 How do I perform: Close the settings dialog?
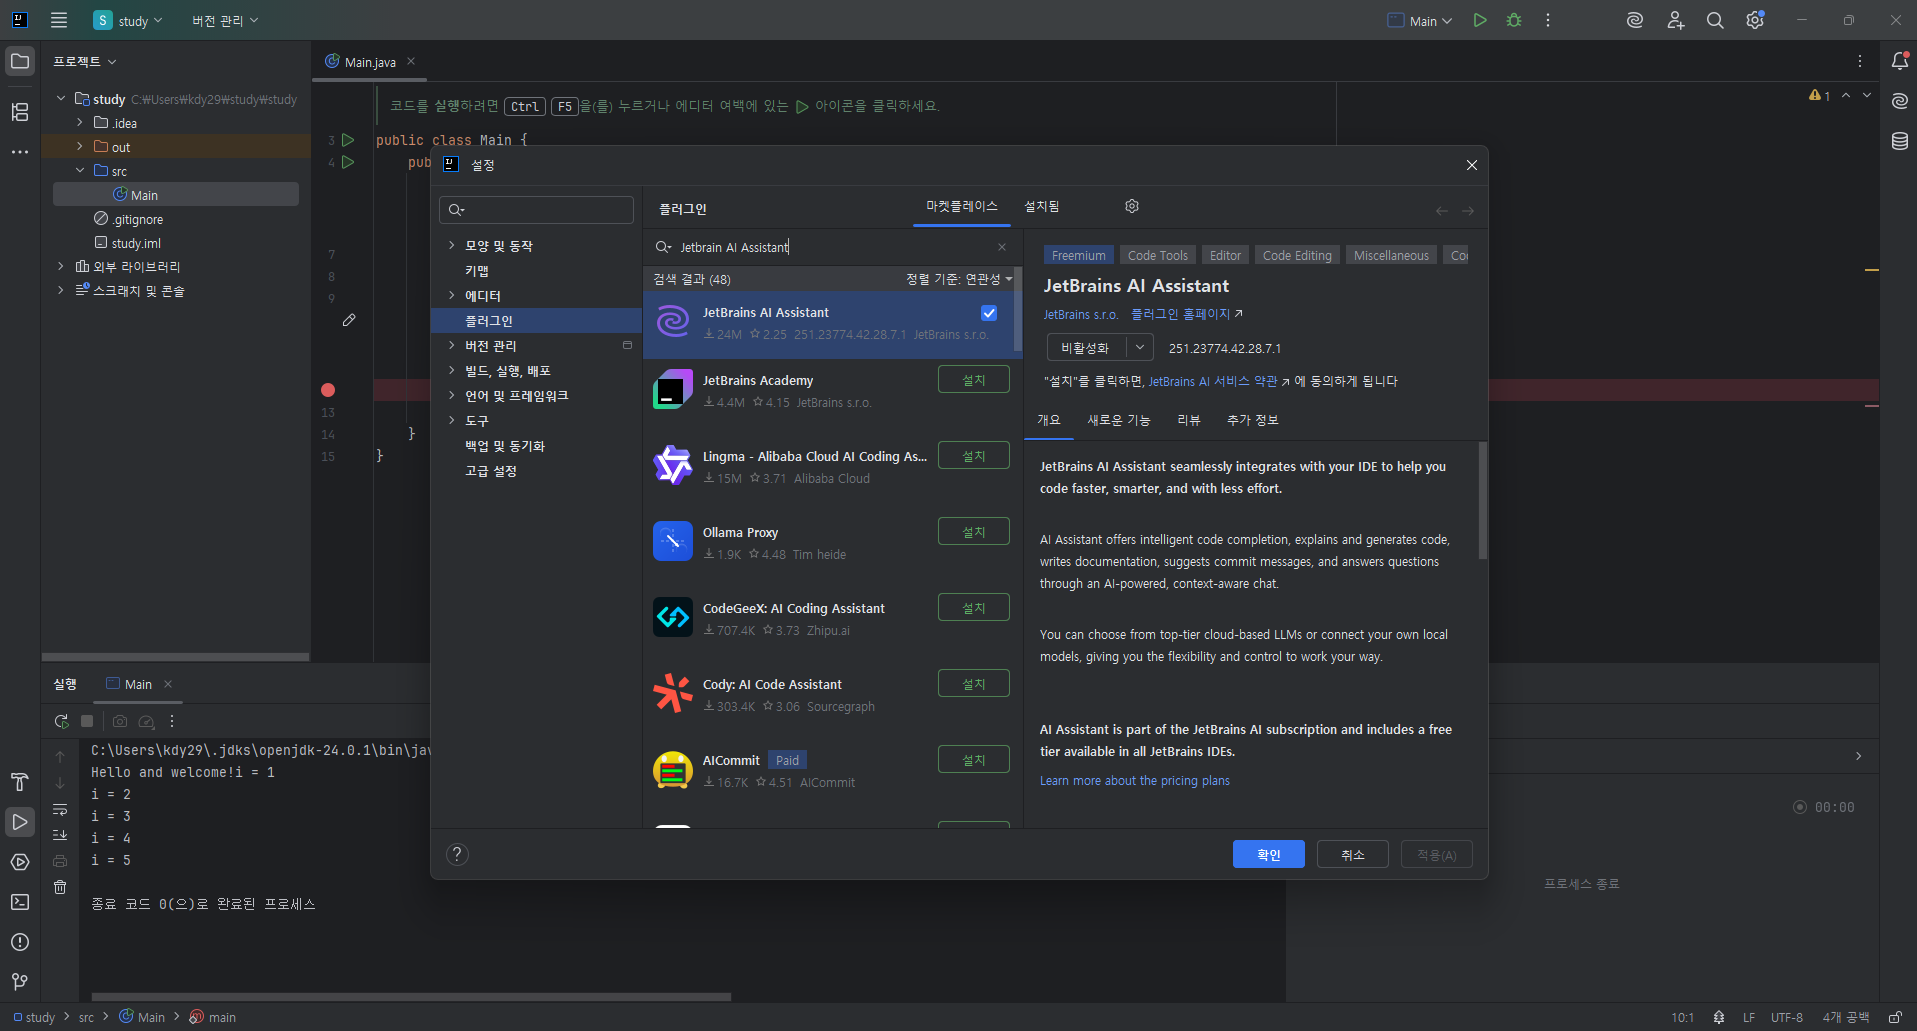coord(1472,165)
